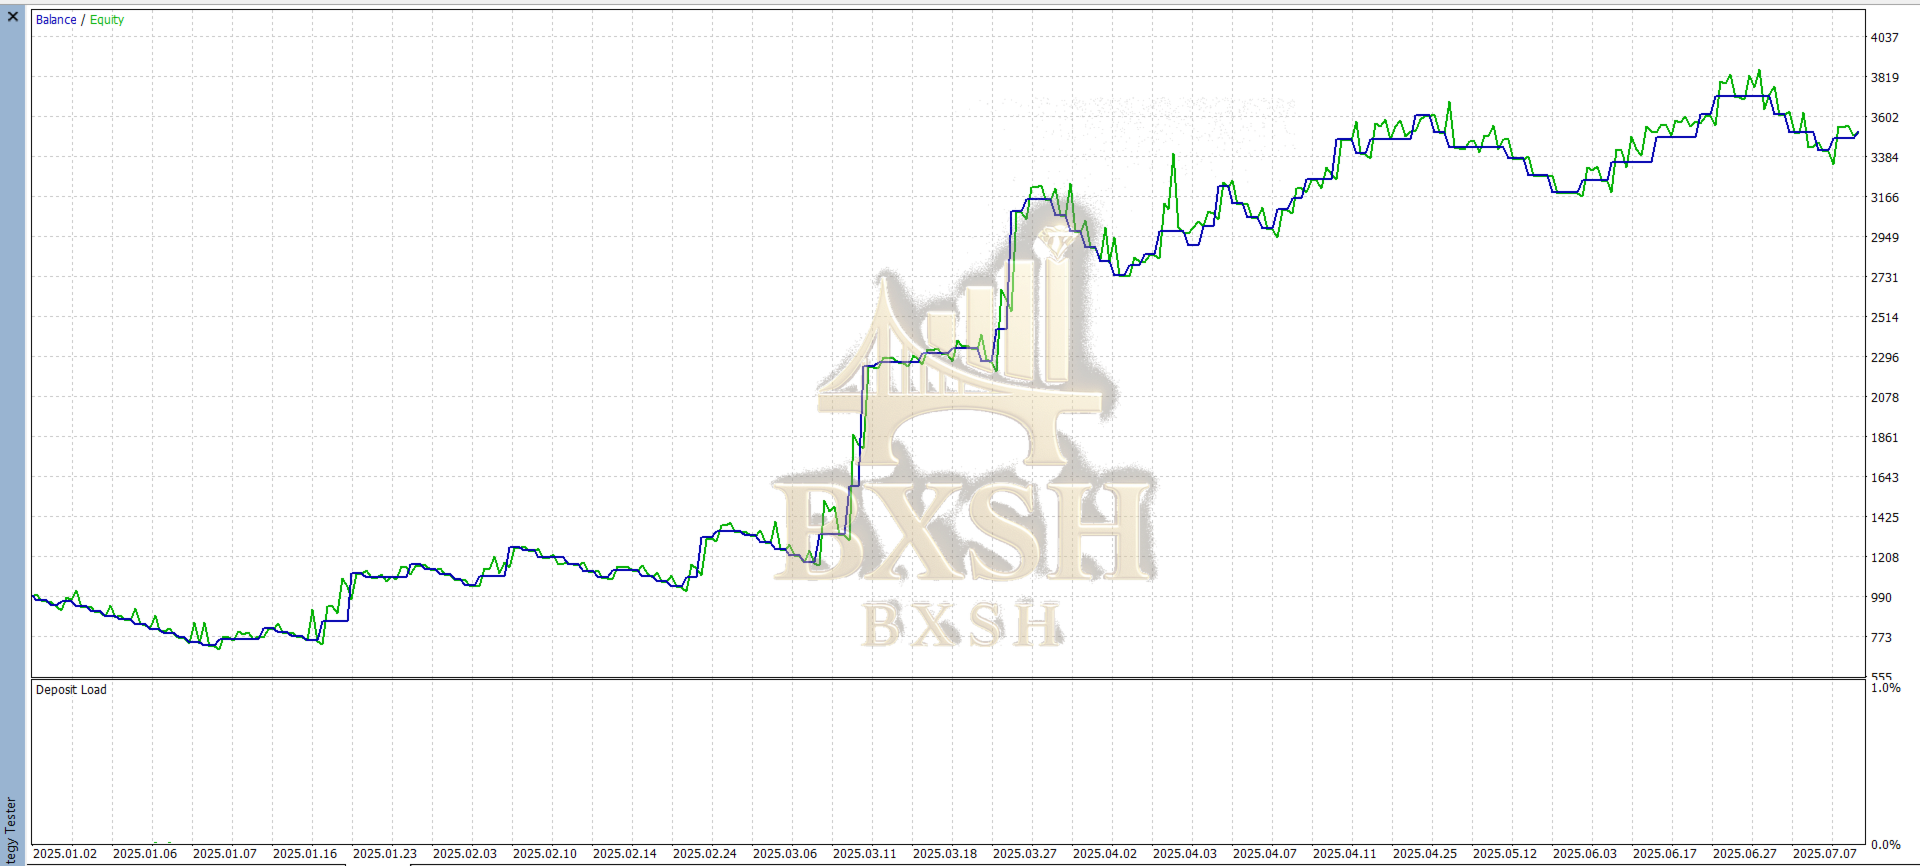Select the 3384 axis value

(1885, 158)
